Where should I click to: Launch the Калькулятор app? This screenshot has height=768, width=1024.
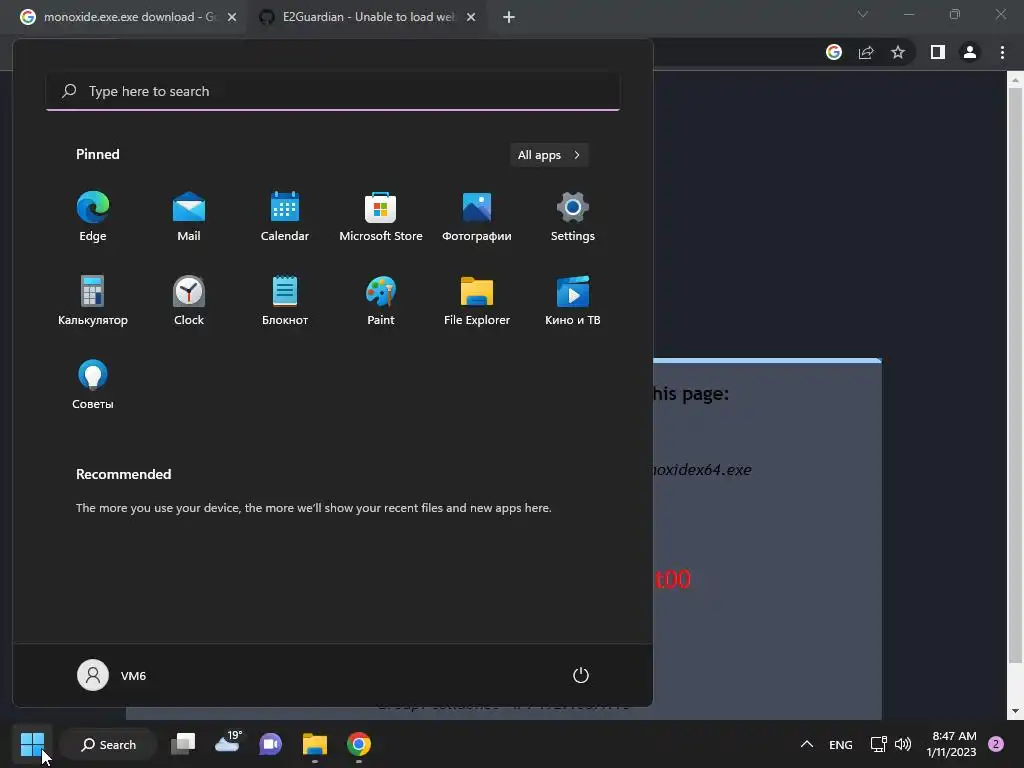point(93,301)
